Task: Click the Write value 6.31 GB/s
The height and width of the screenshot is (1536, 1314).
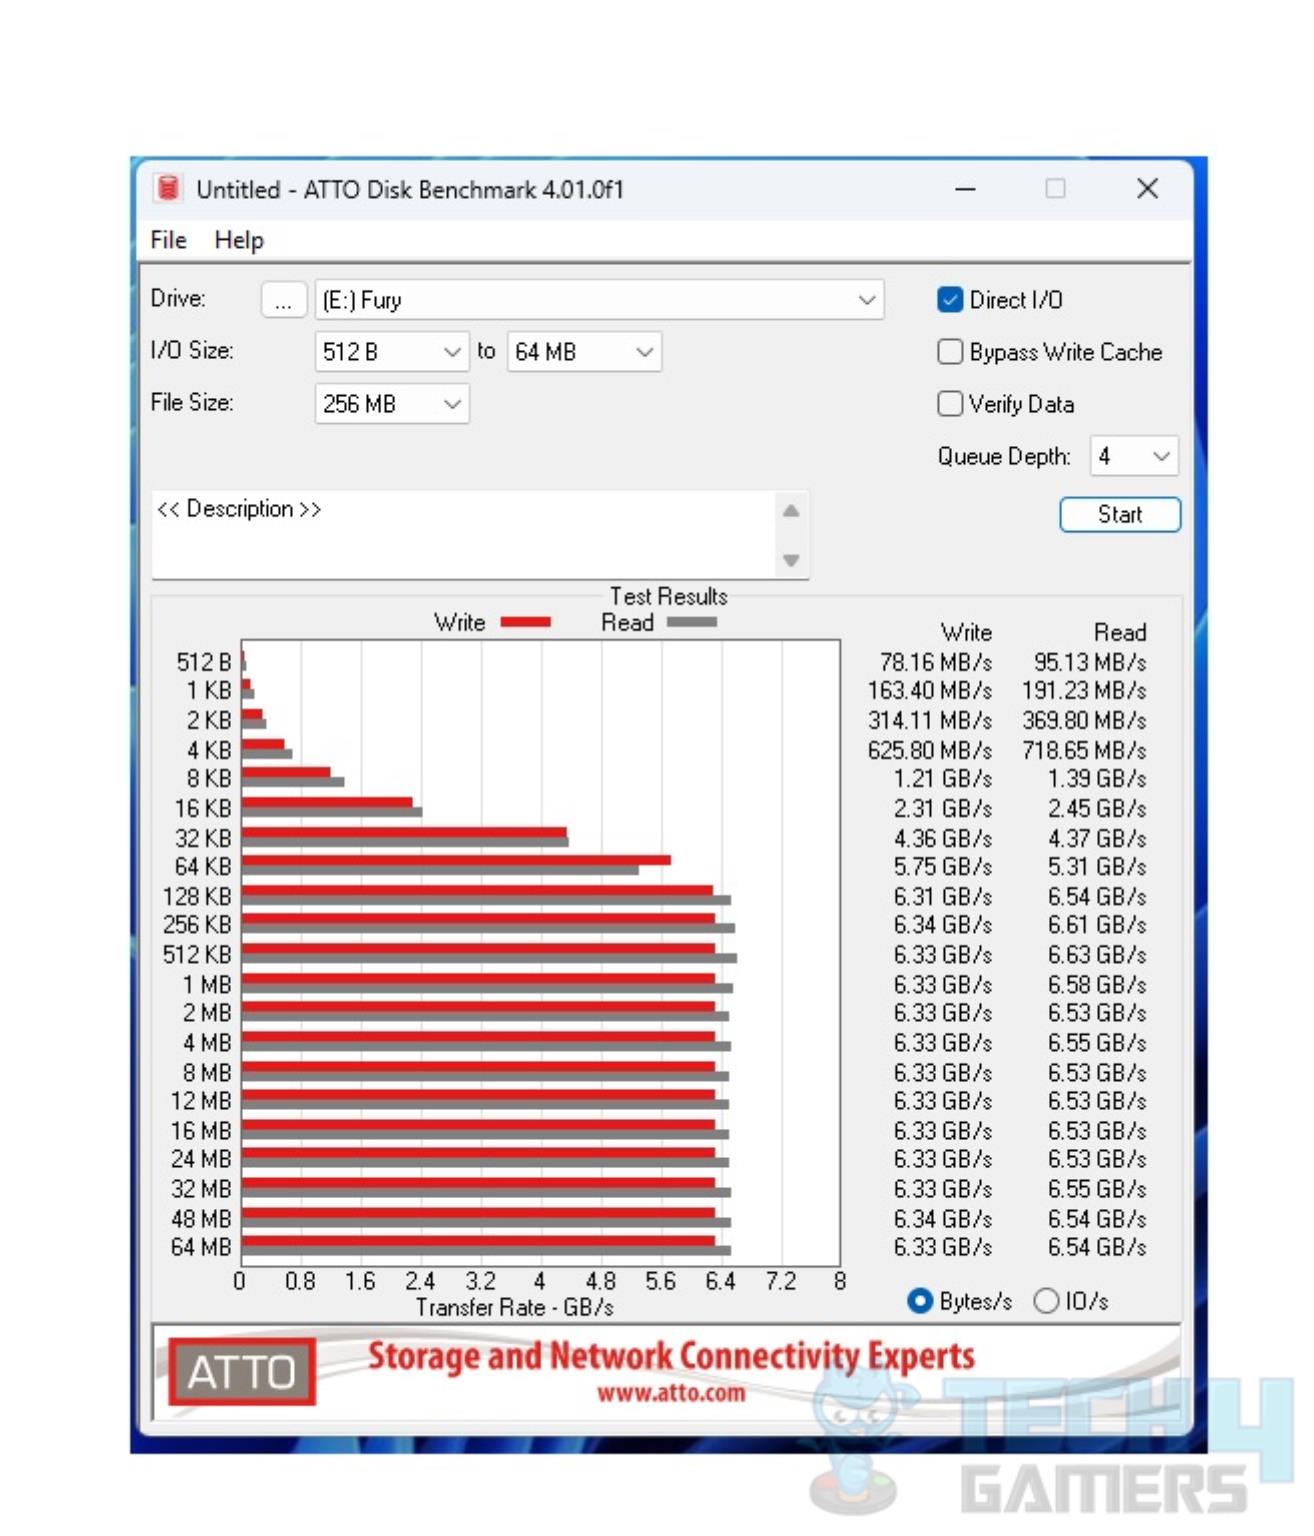Action: pos(943,897)
